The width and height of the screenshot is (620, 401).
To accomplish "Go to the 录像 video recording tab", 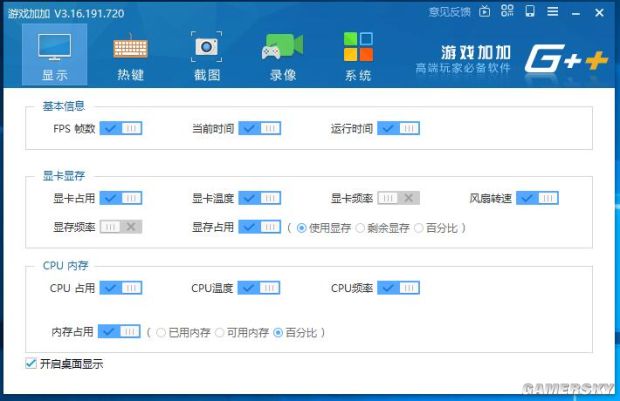I will pos(283,56).
